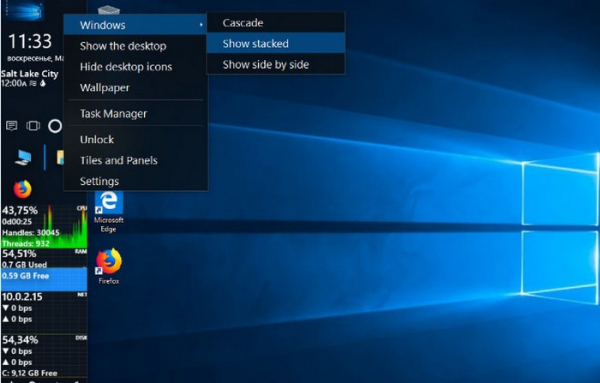This screenshot has width=600, height=383.
Task: Click the Cortana circle icon
Action: (55, 126)
